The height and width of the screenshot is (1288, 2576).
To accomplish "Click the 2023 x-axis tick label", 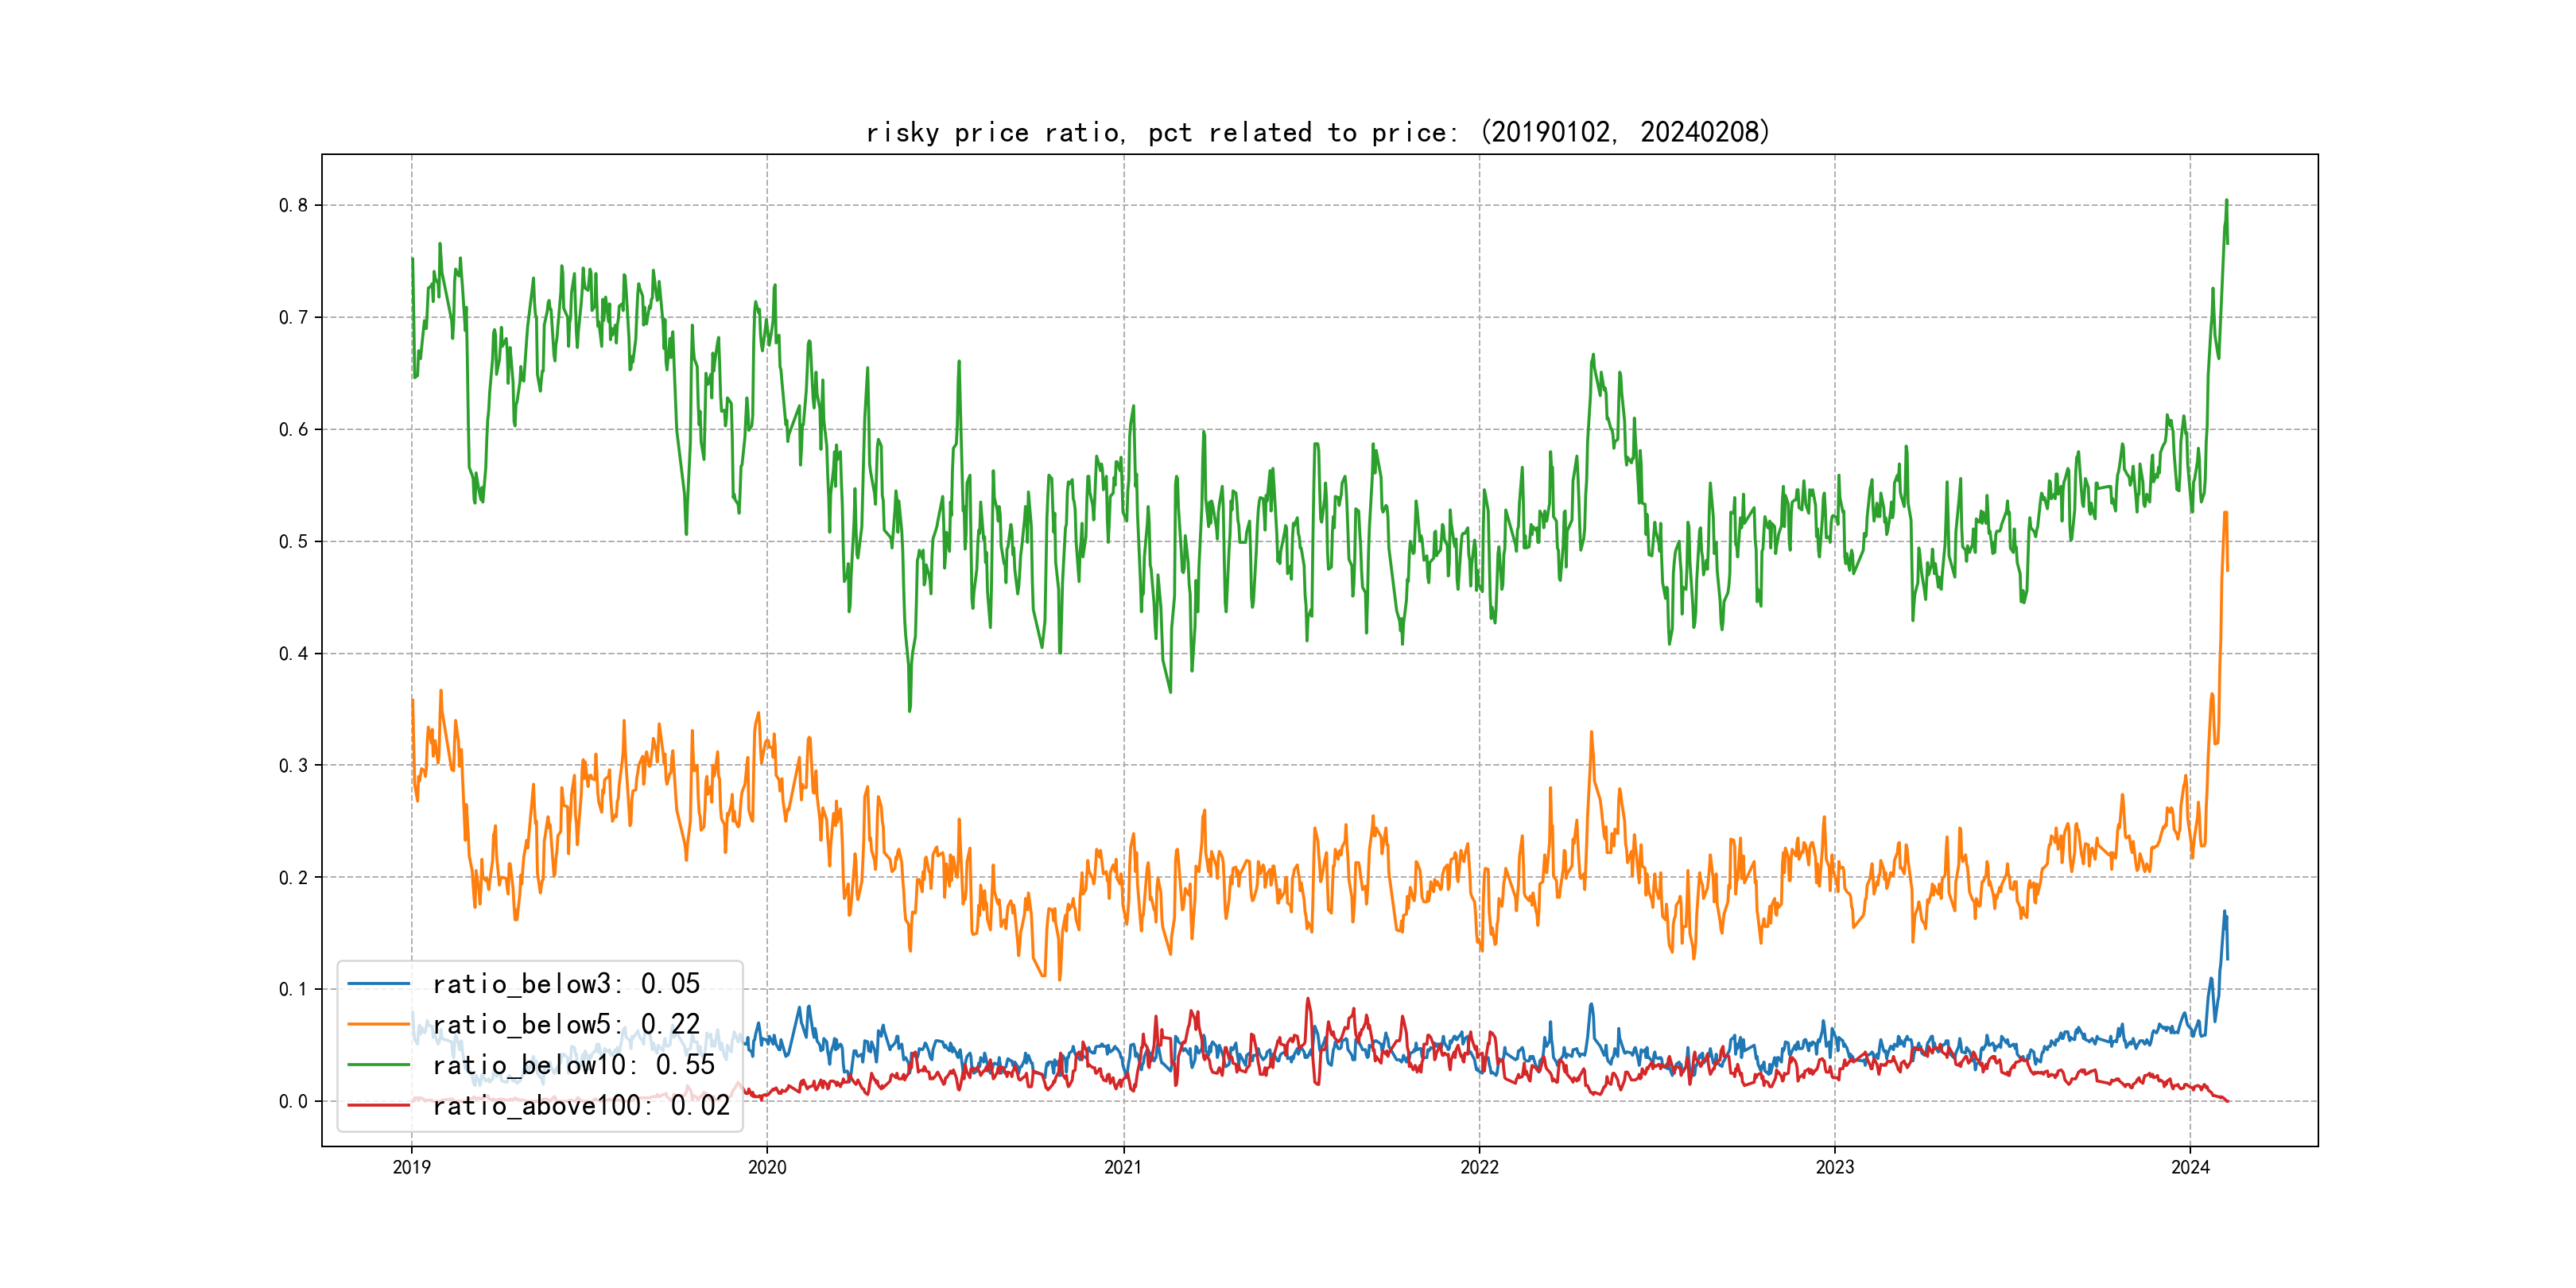I will 1834,1167.
